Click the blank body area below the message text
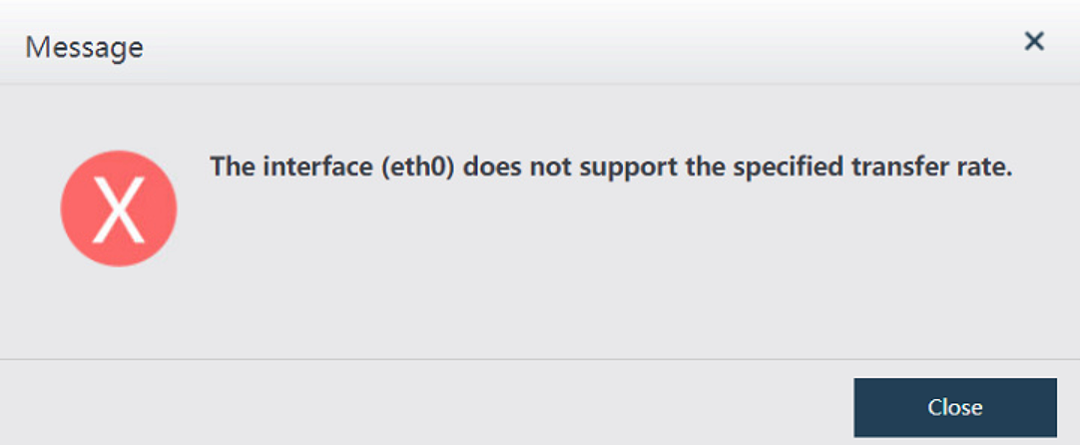Screen dimensions: 1080x445 click(x=600, y=270)
